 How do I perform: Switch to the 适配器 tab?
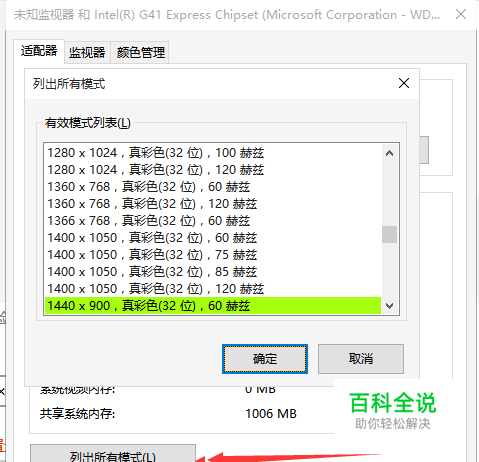tap(39, 51)
